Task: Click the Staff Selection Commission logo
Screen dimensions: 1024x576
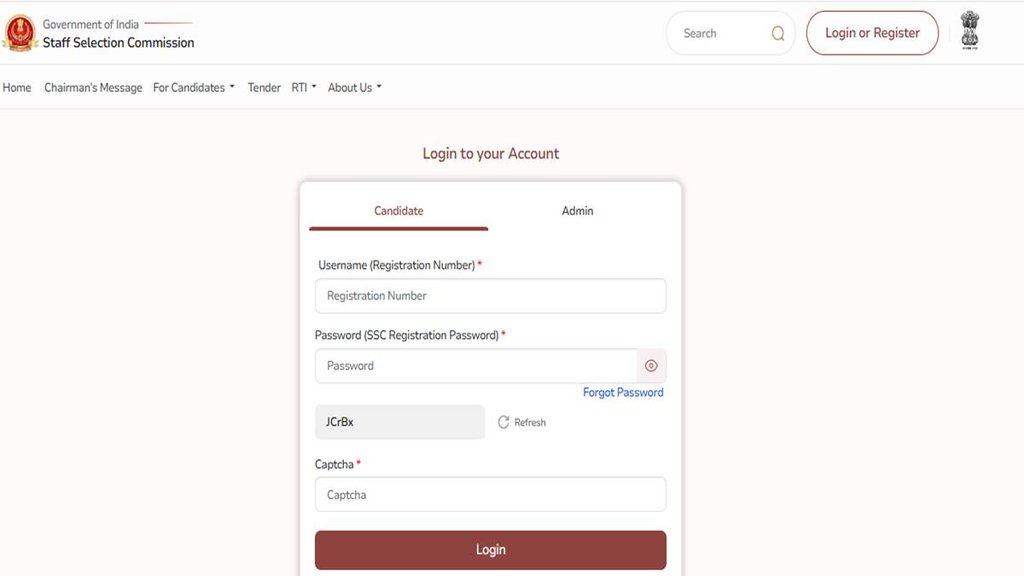Action: point(20,33)
